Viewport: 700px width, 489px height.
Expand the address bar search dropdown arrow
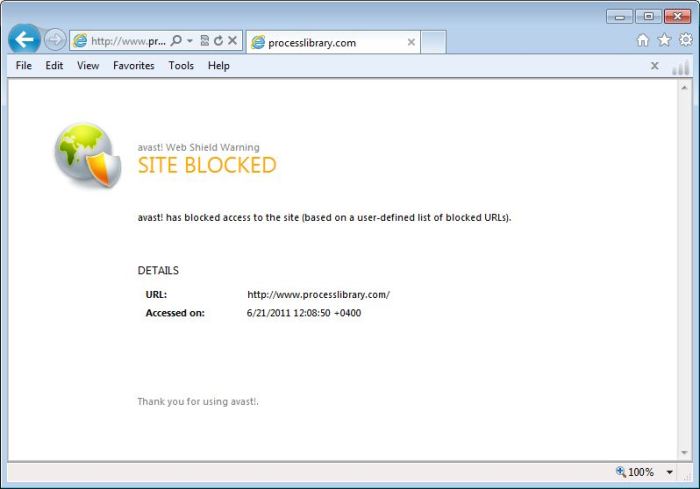pos(189,41)
